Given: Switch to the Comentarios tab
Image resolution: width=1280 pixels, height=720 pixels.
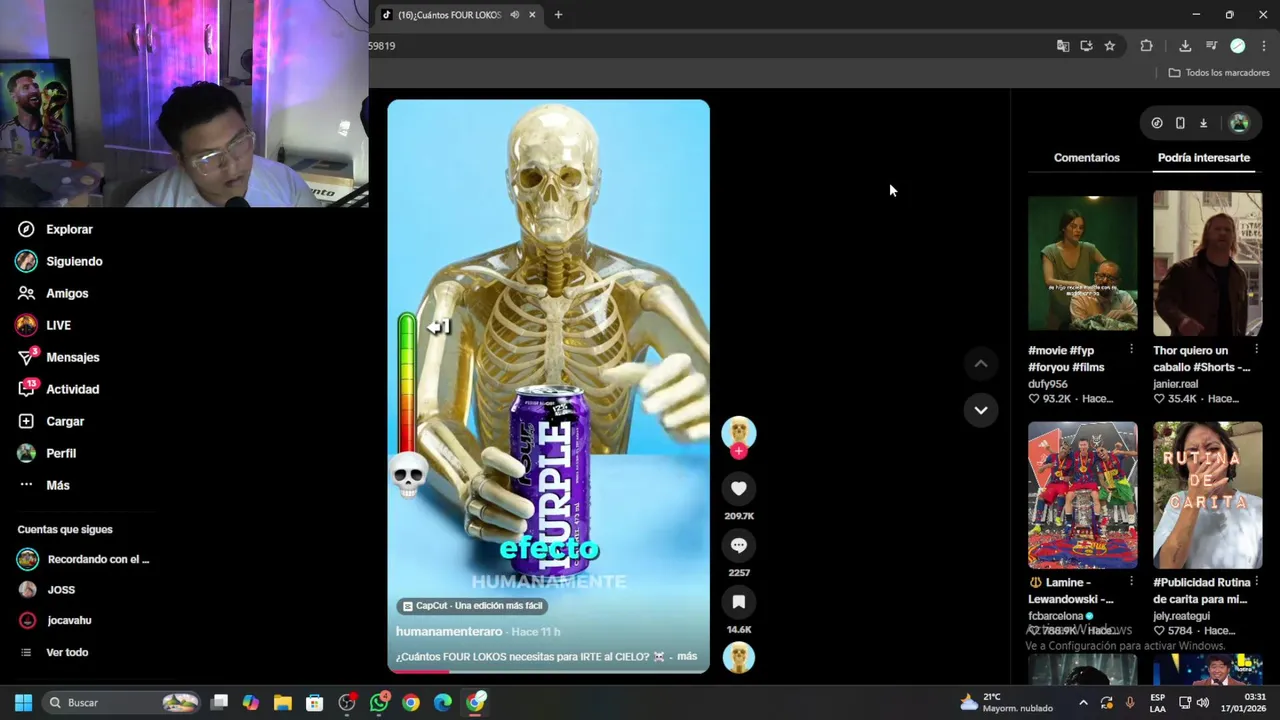Looking at the screenshot, I should tap(1086, 158).
